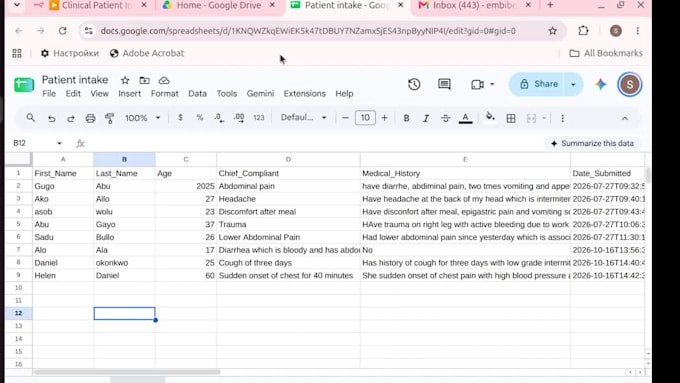Screen dimensions: 680x383
Task: Open the zoom 100% dropdown
Action: point(143,118)
